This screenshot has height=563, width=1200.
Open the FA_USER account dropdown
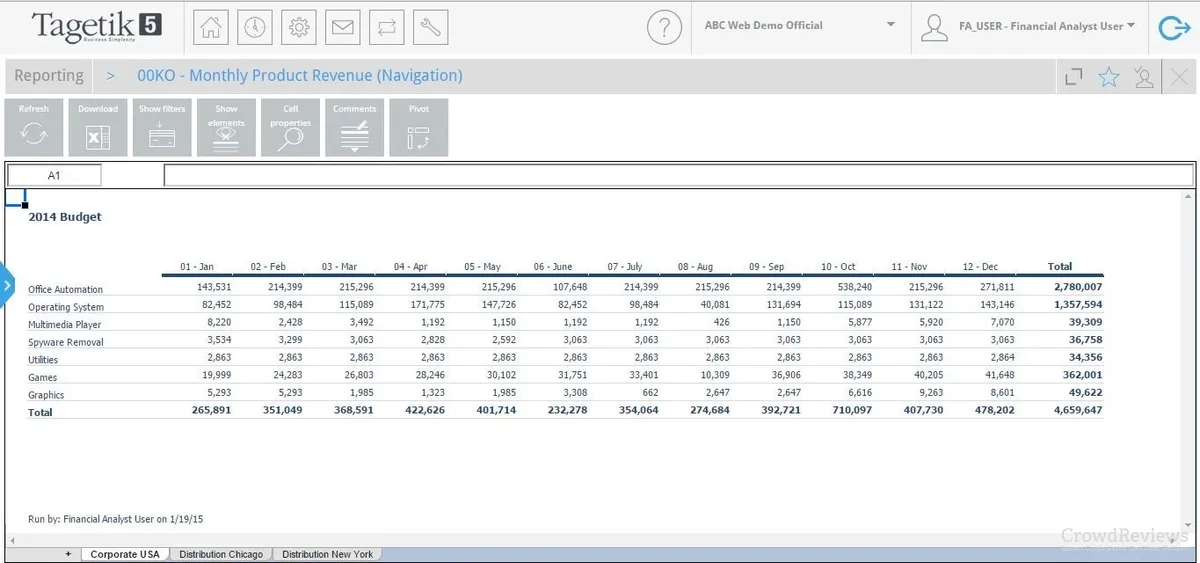tap(1029, 27)
